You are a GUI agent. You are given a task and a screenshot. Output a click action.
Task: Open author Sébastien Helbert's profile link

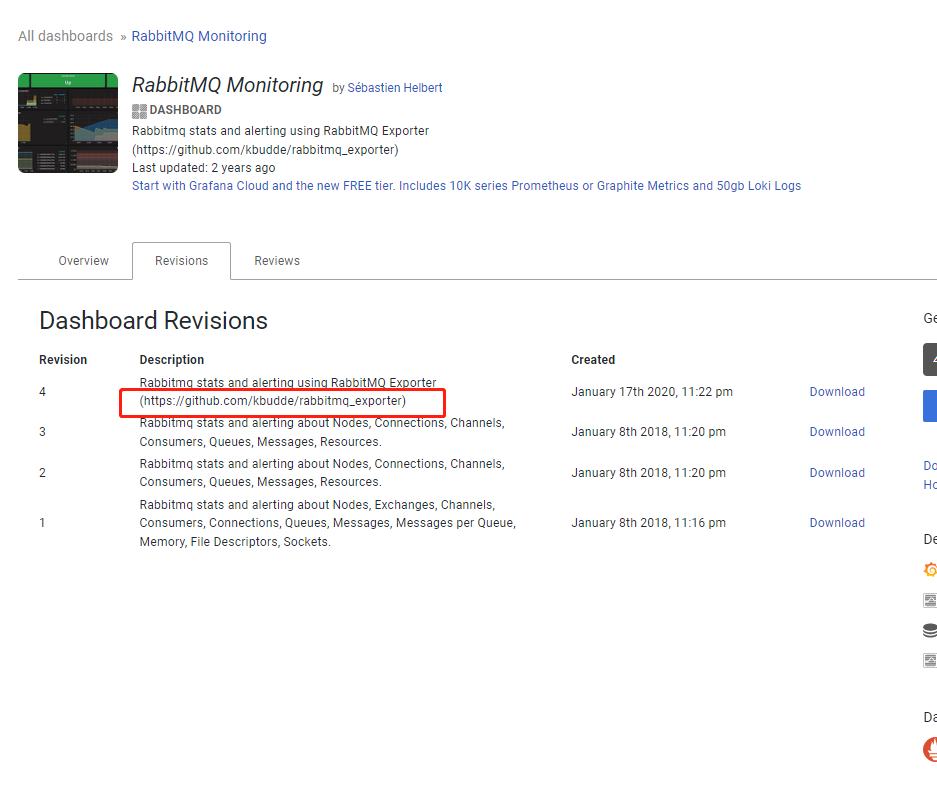tap(395, 88)
